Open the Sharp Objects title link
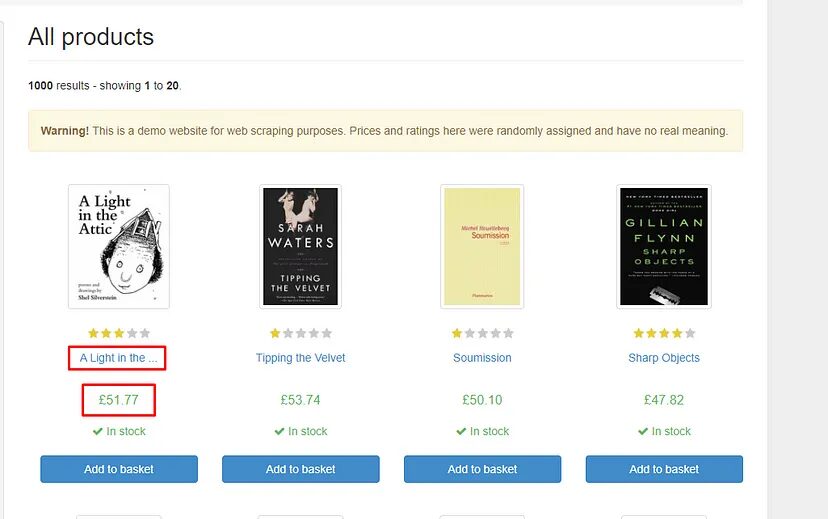 (664, 358)
